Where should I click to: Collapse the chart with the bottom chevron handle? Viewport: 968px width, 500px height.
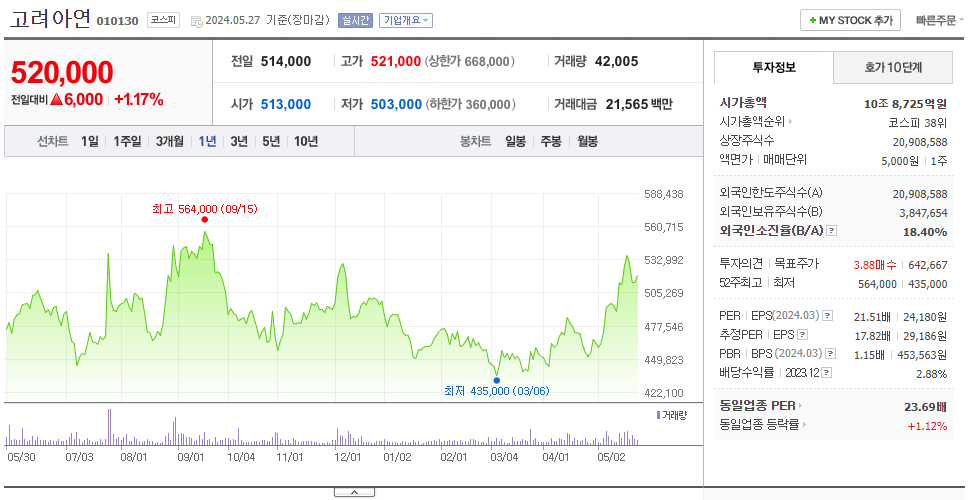pos(354,492)
